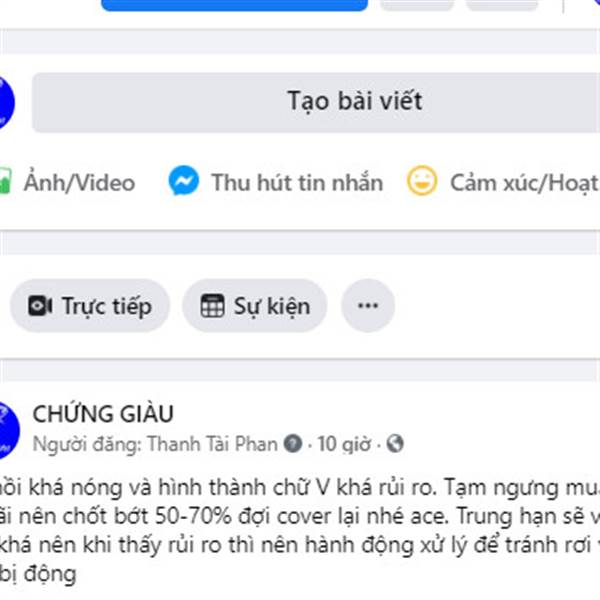Start a Trực tiếp live video
Screen dimensions: 600x600
pyautogui.click(x=90, y=306)
